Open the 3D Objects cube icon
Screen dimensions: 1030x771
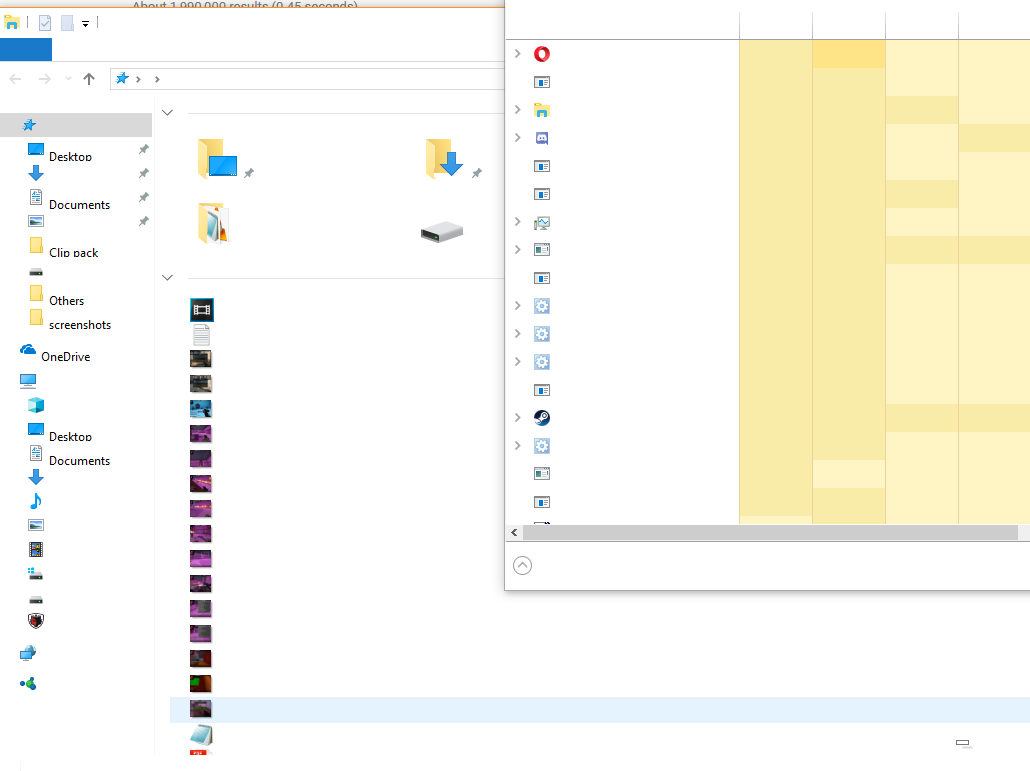36,405
